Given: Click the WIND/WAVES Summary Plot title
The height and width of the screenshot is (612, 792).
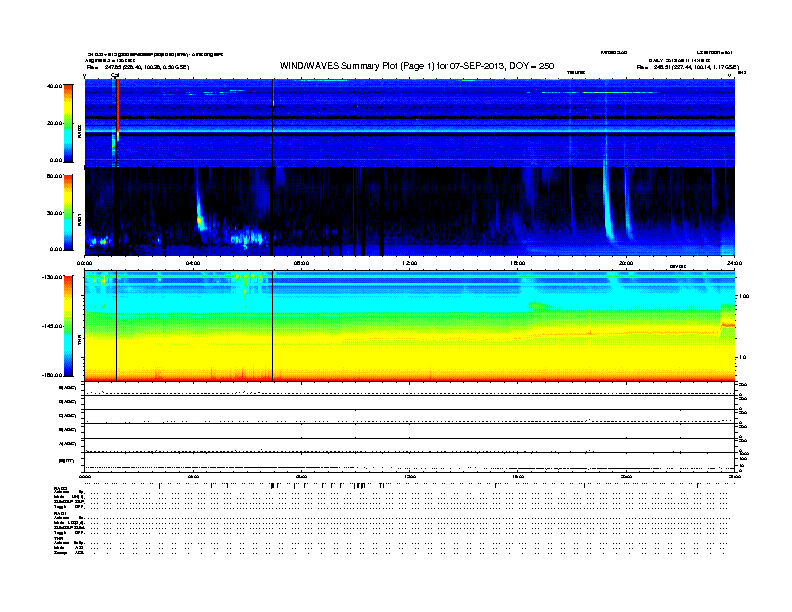Looking at the screenshot, I should [417, 66].
